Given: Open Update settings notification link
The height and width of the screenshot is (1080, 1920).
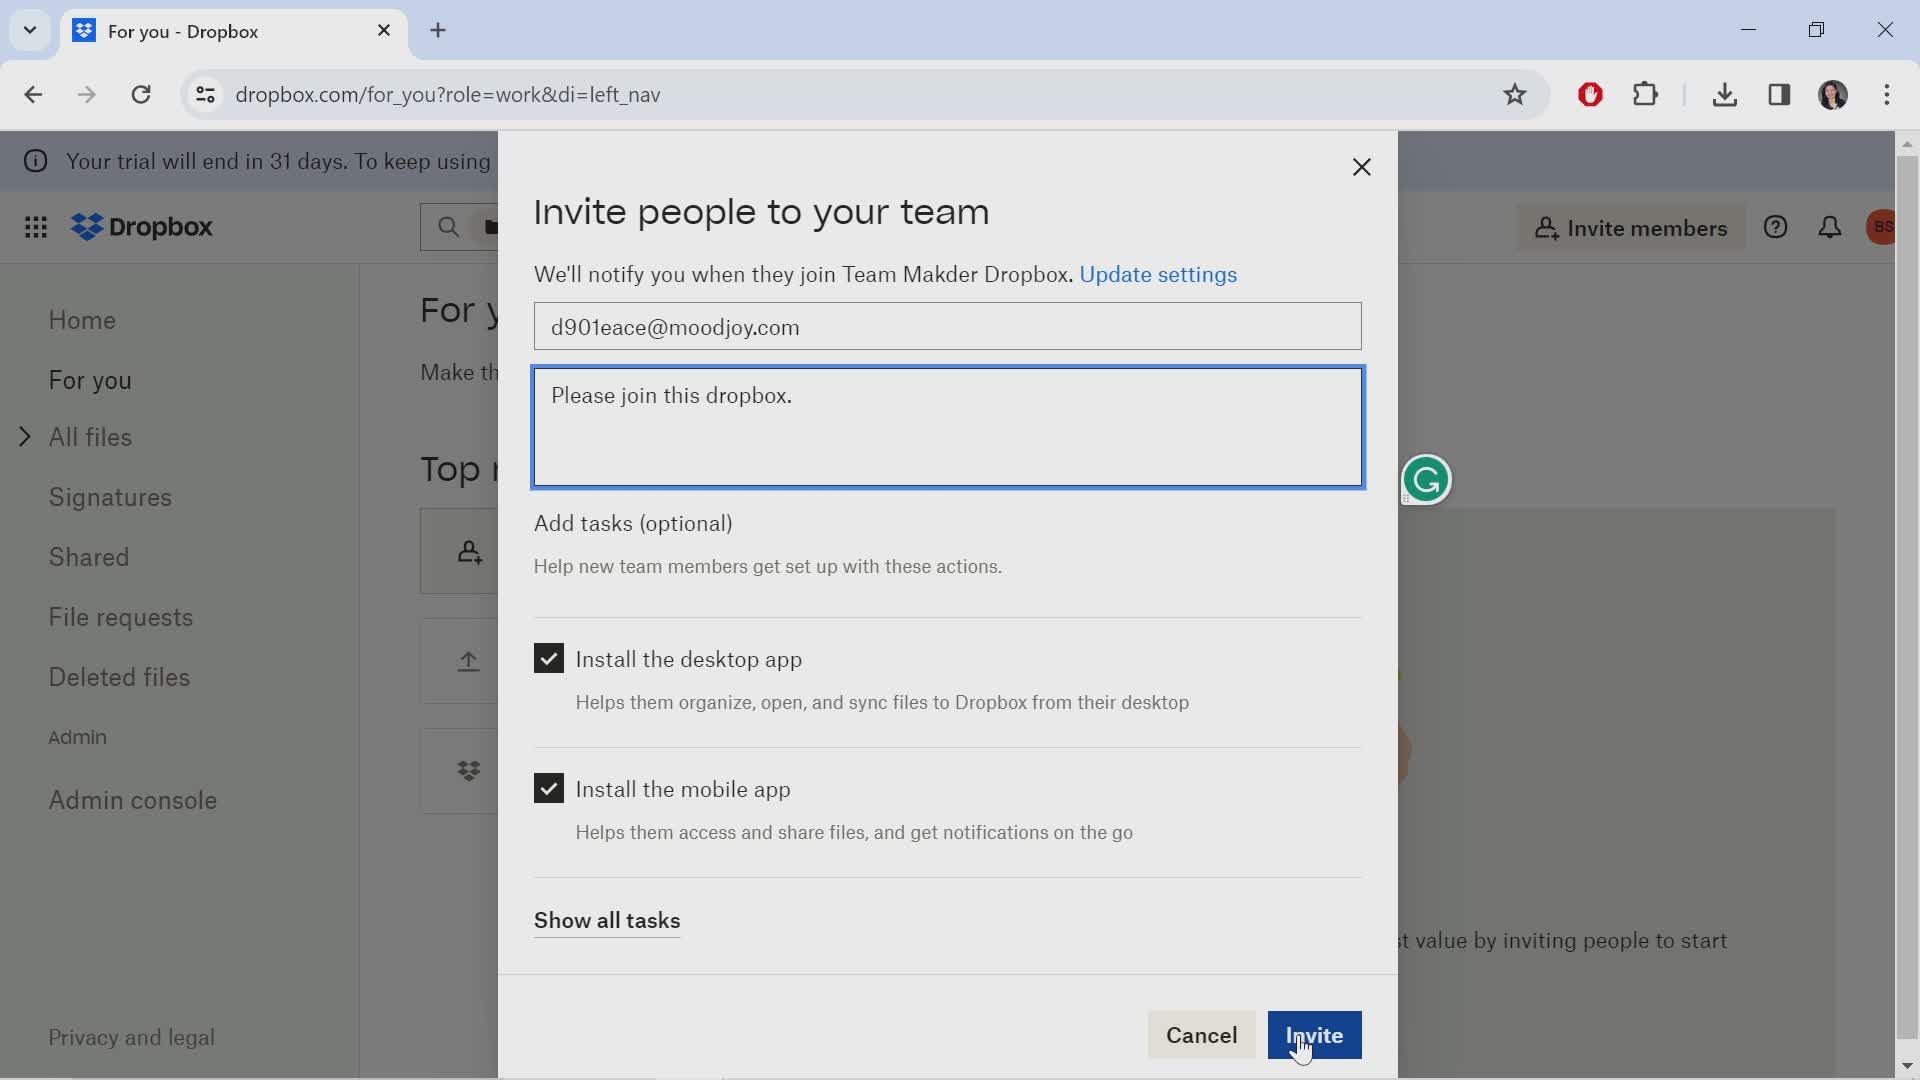Looking at the screenshot, I should point(1159,274).
